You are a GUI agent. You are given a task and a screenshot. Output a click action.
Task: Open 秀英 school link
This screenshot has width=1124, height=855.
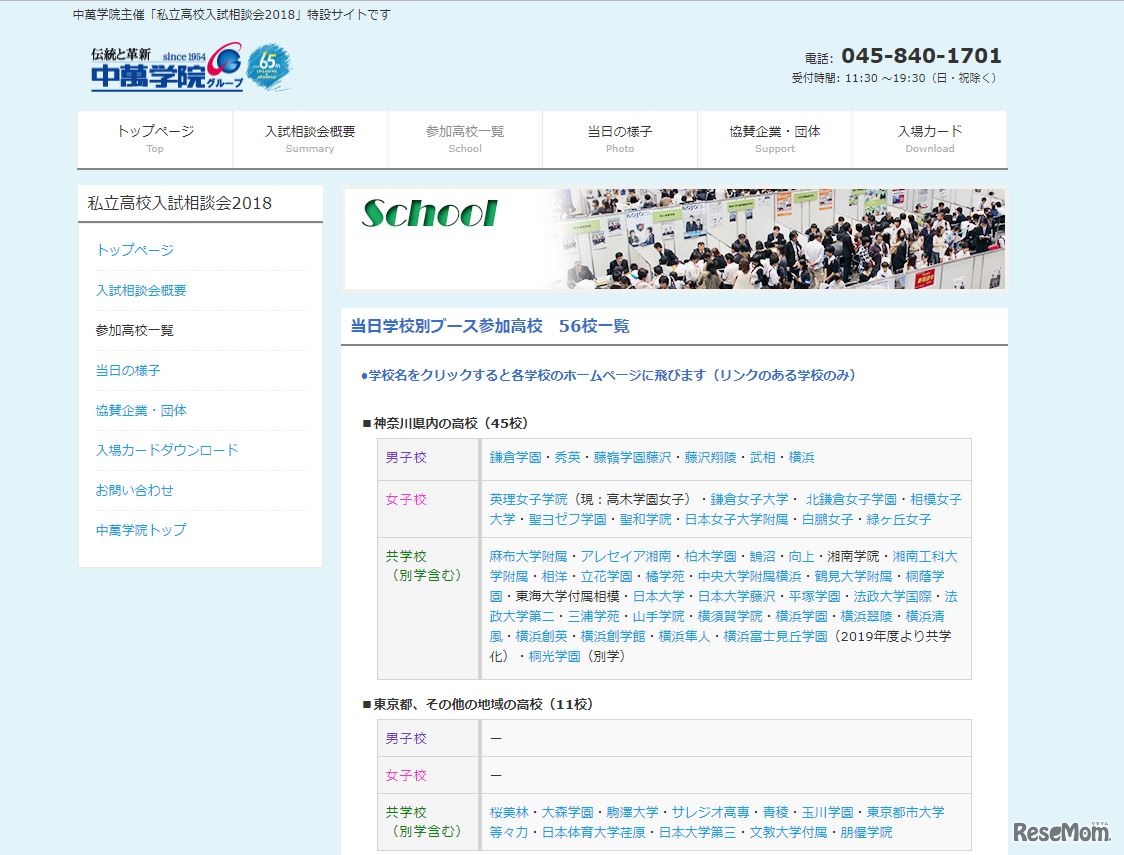click(x=568, y=457)
